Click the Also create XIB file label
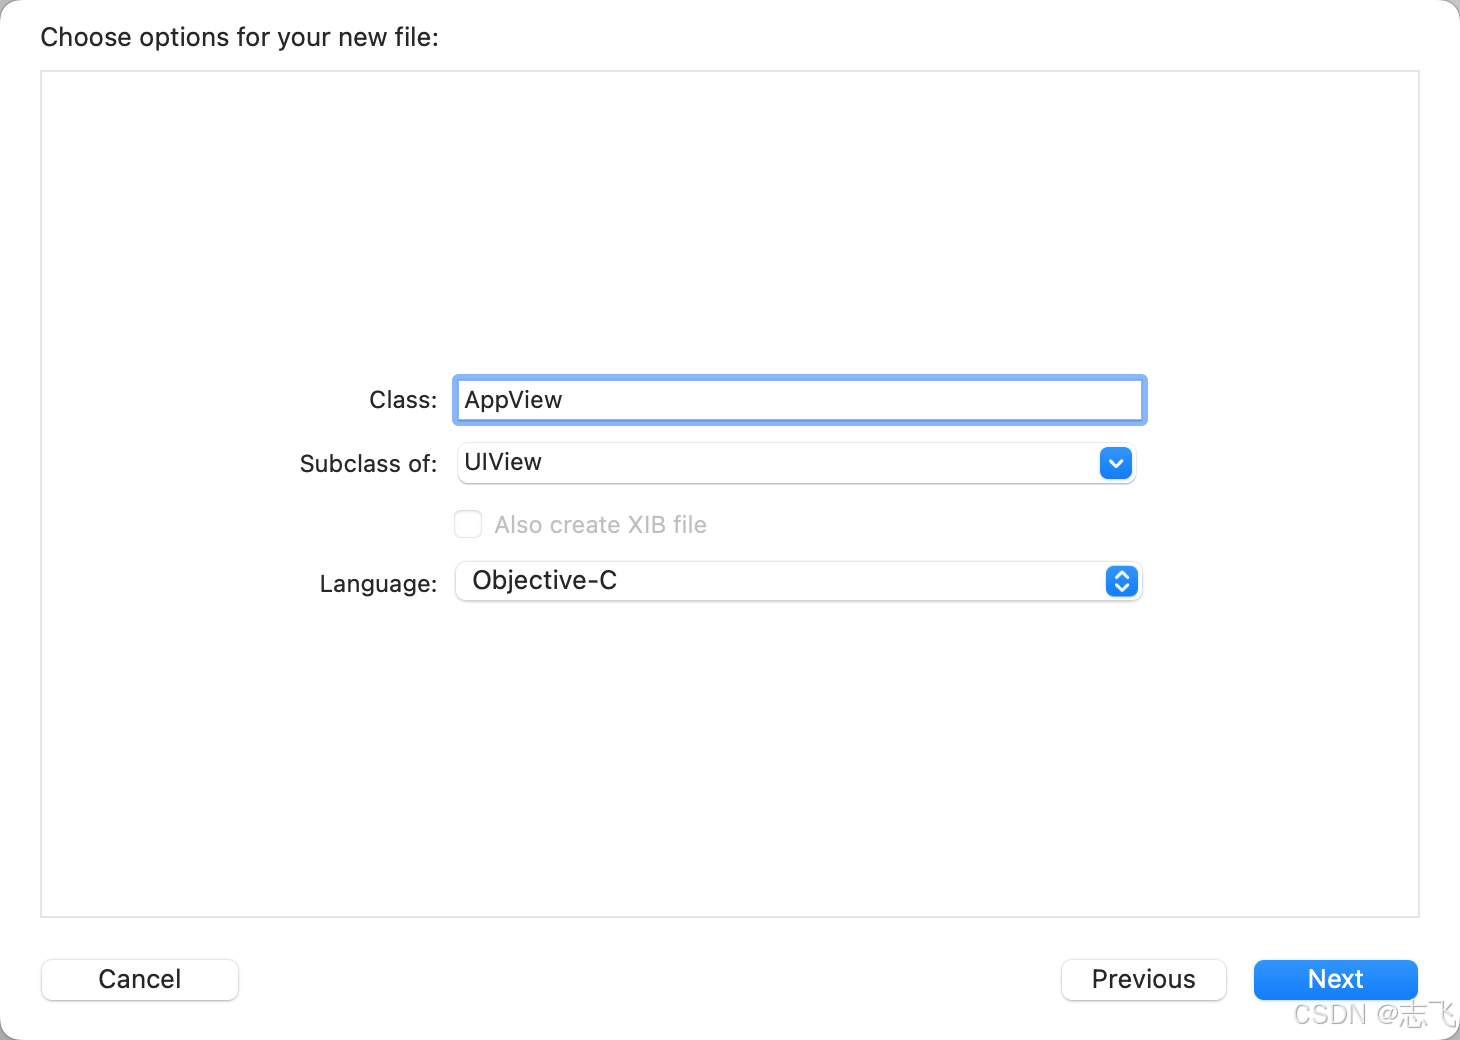The height and width of the screenshot is (1040, 1460). (x=600, y=525)
